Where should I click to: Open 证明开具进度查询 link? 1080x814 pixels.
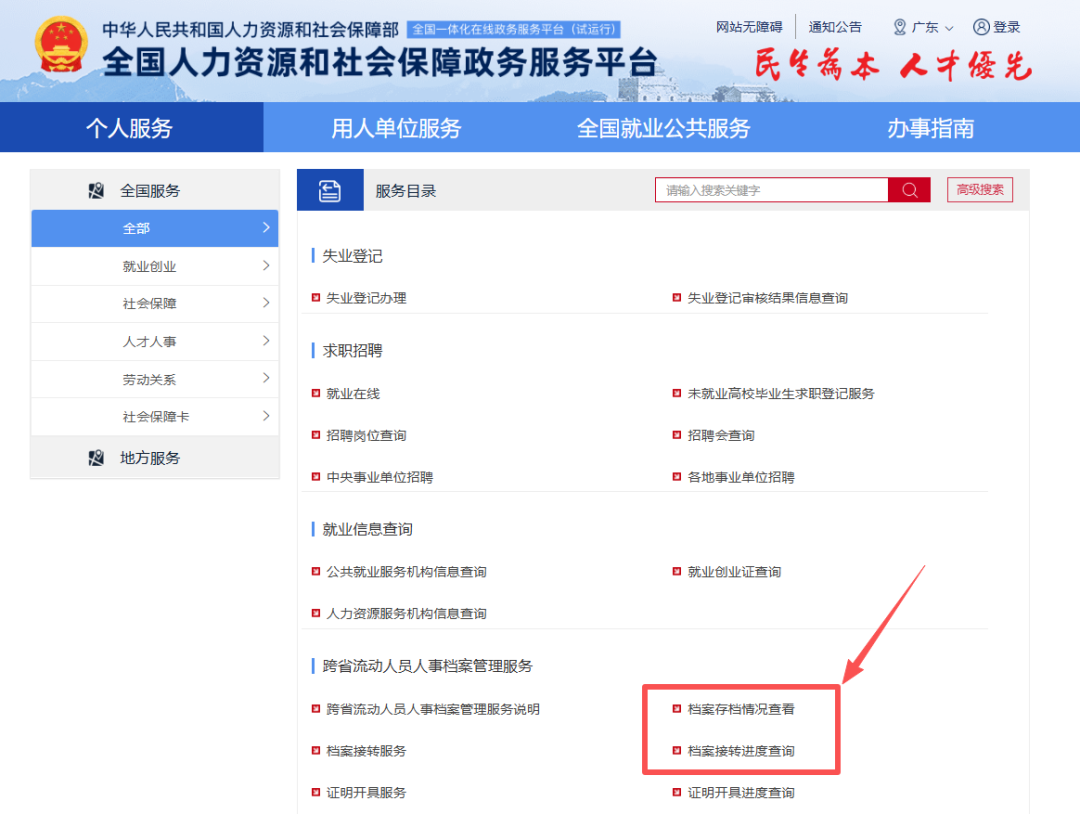(x=740, y=793)
